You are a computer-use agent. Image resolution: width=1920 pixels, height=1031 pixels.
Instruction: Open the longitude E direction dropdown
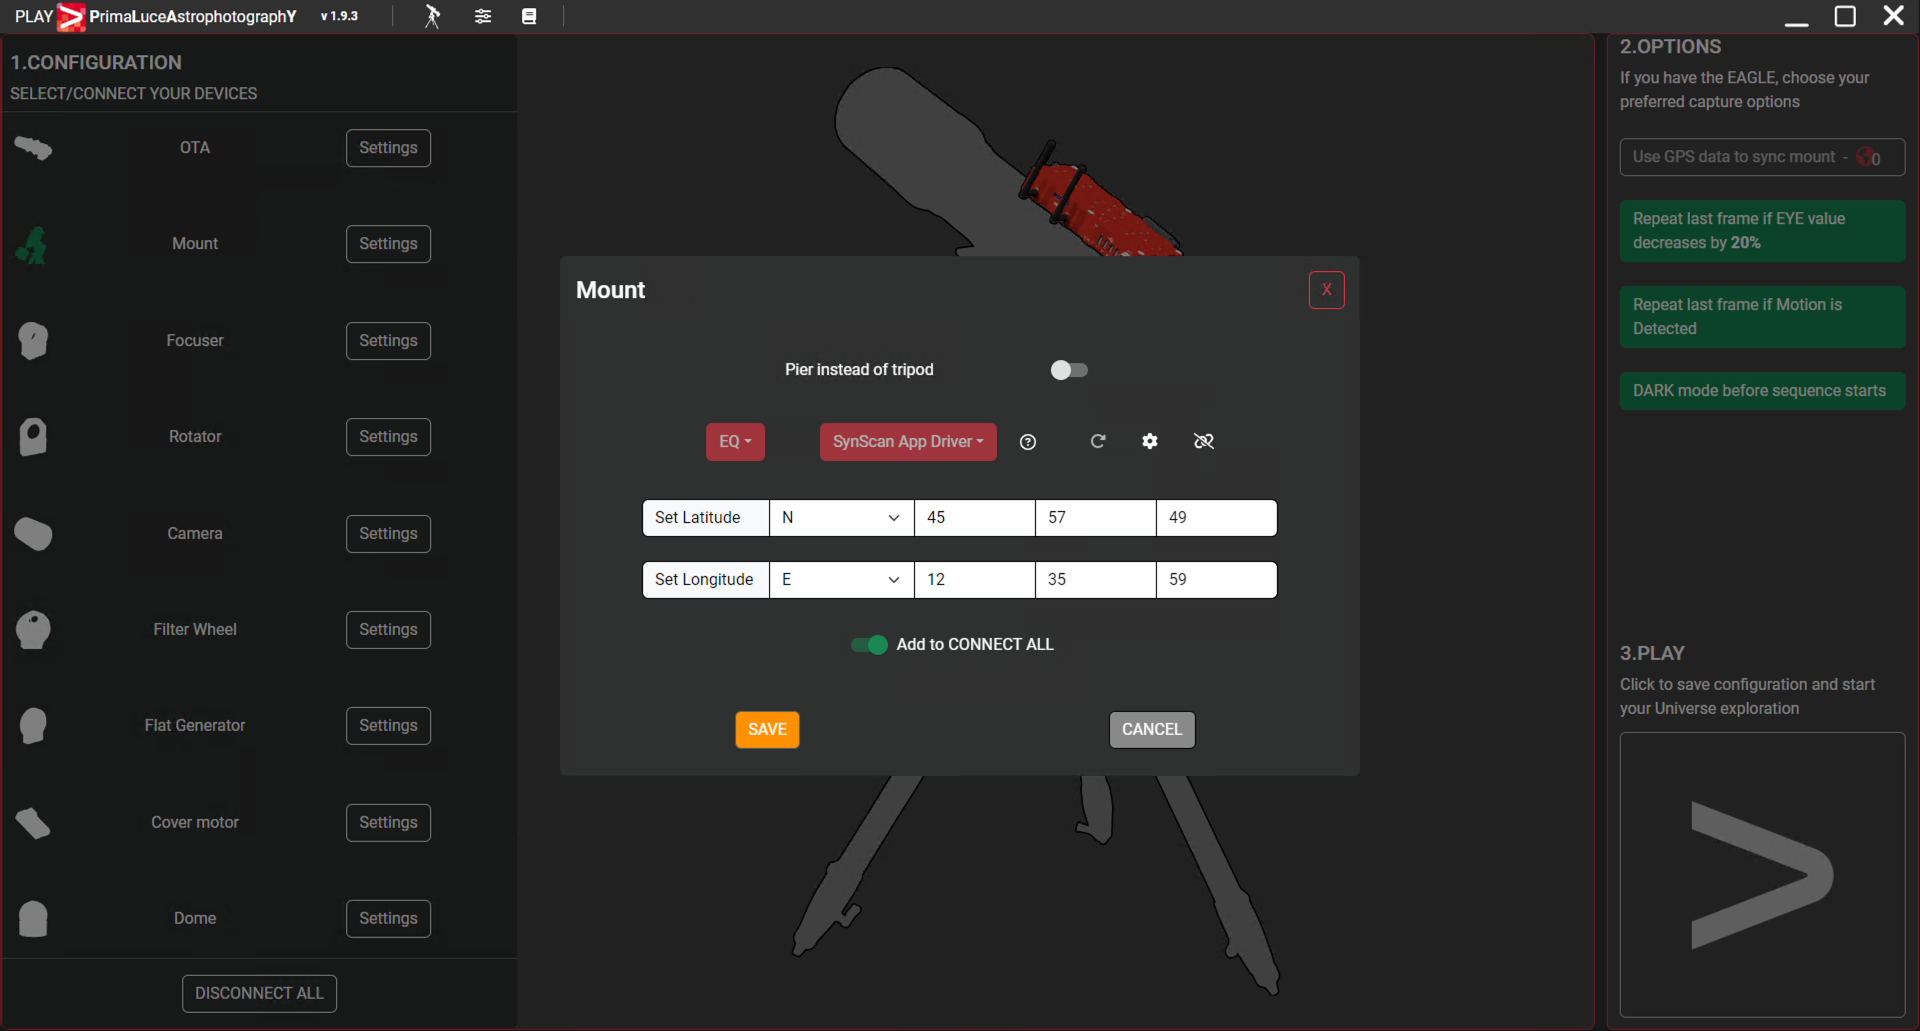click(x=841, y=580)
